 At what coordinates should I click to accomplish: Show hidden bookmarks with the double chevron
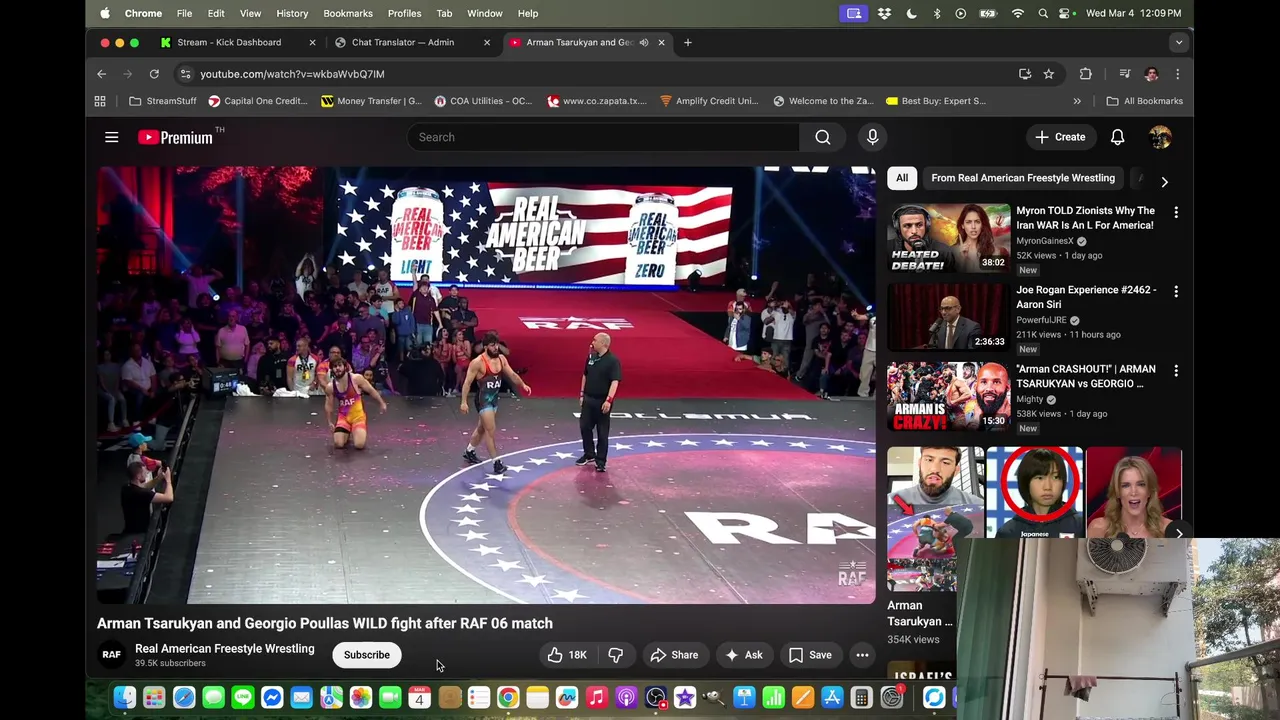point(1077,101)
